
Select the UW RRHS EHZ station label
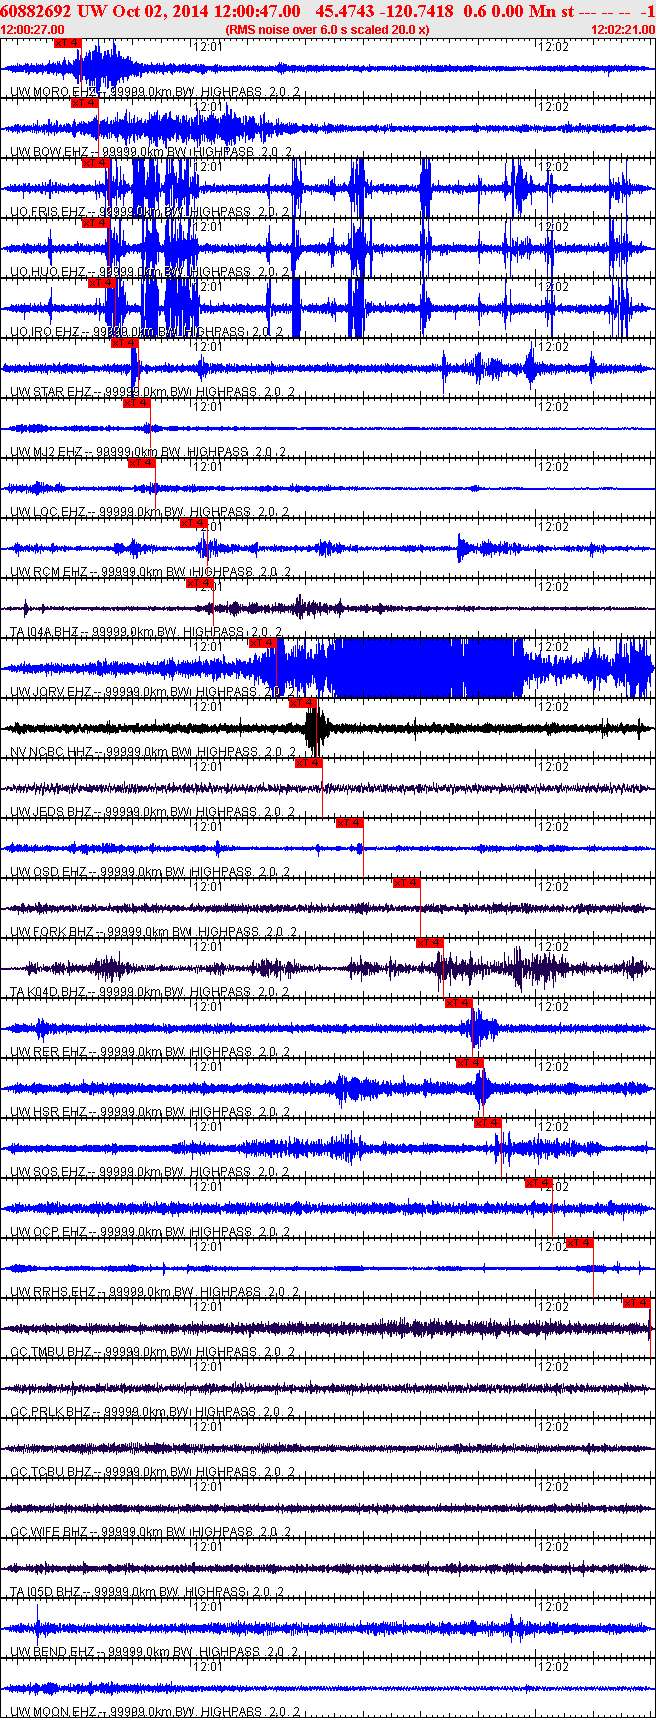point(52,1292)
